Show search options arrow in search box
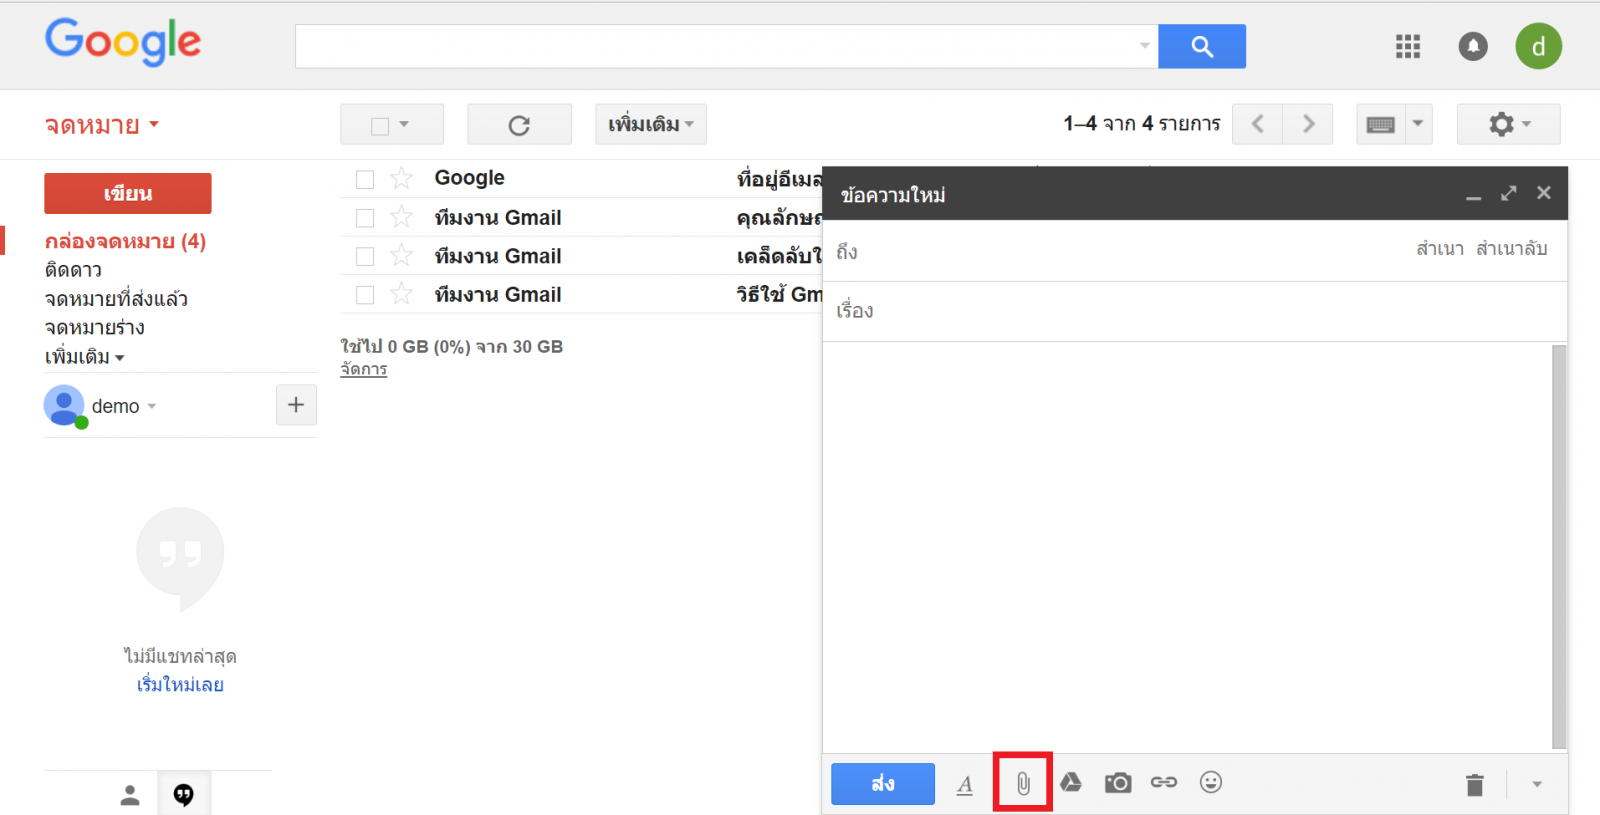Screen dimensions: 1600x815 point(1145,46)
